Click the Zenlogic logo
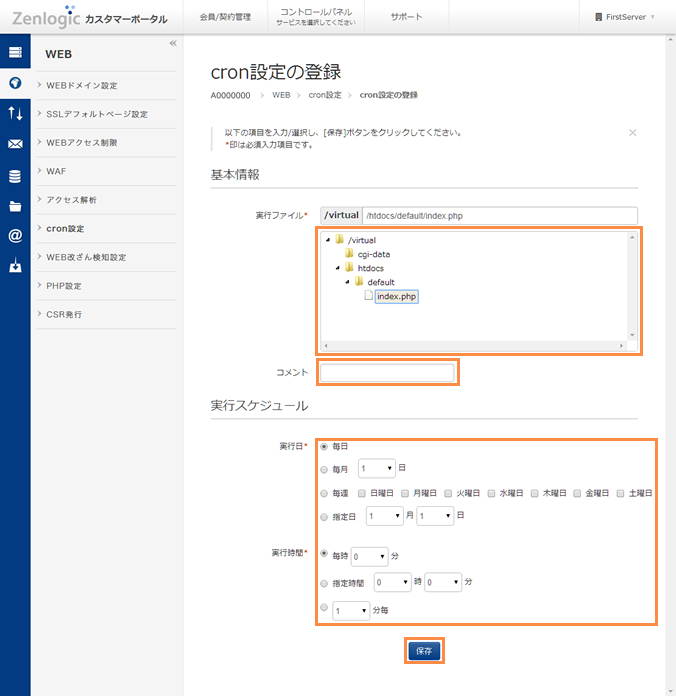676x696 pixels. [x=46, y=18]
